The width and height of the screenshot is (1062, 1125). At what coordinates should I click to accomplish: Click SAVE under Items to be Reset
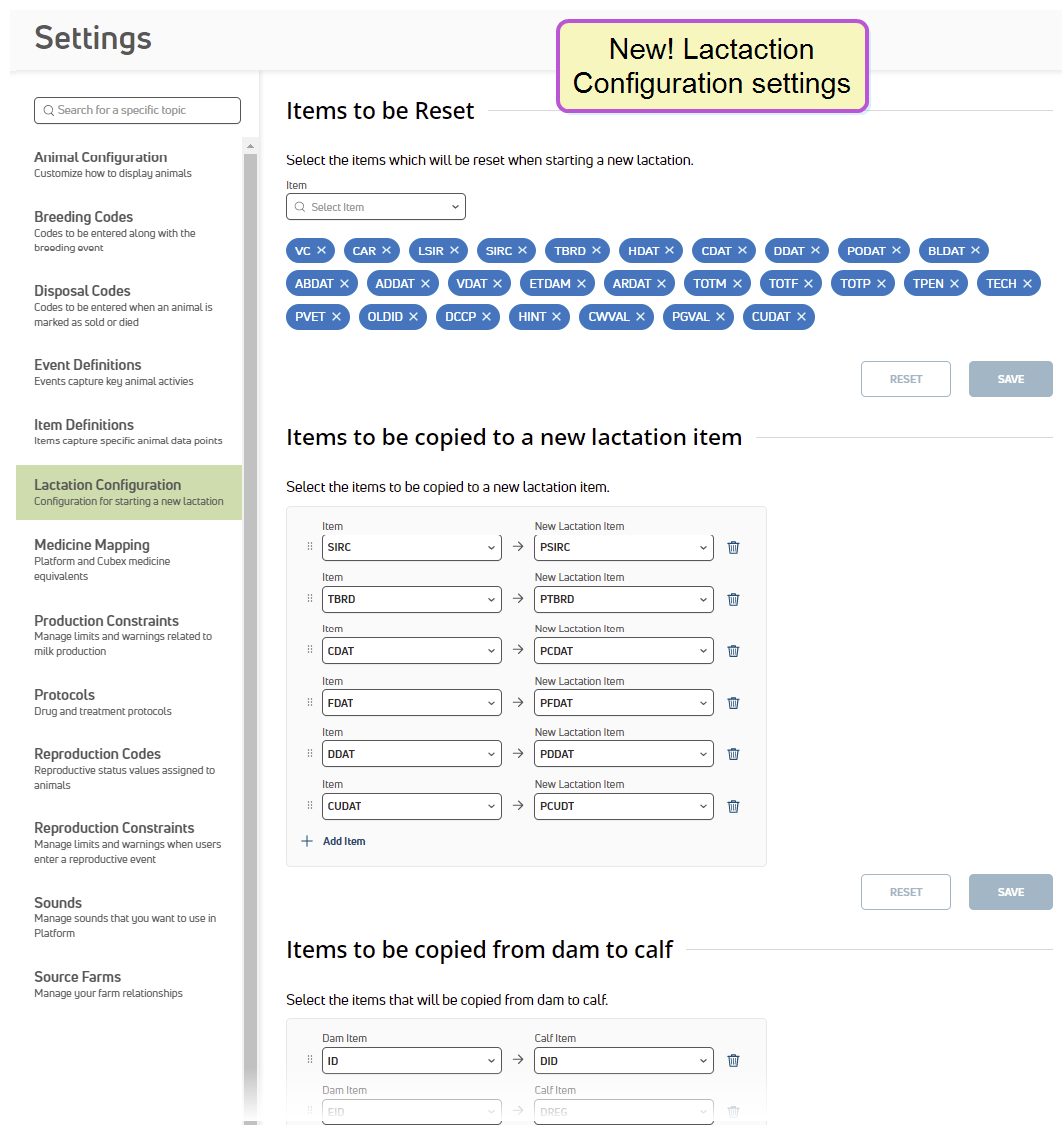(x=1010, y=379)
